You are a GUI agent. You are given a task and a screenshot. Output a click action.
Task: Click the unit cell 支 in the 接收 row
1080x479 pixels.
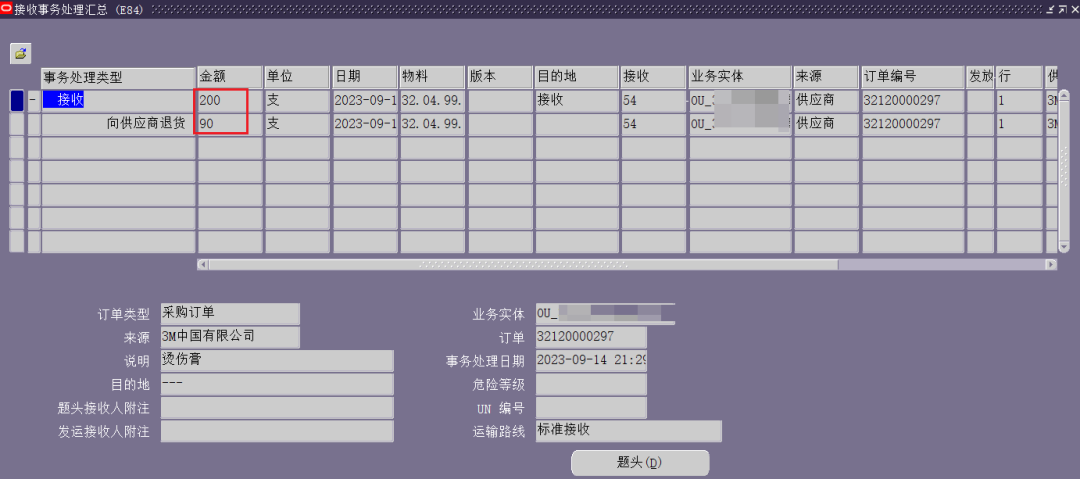tap(298, 101)
